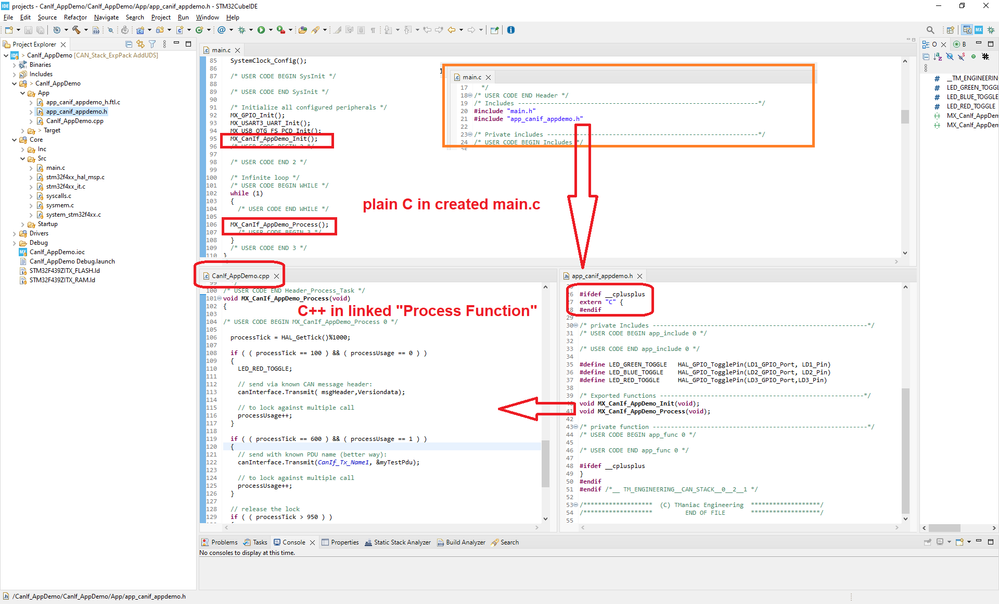This screenshot has width=999, height=604.
Task: Close the CanIf_AppDemo.cpp editor tab
Action: (277, 276)
